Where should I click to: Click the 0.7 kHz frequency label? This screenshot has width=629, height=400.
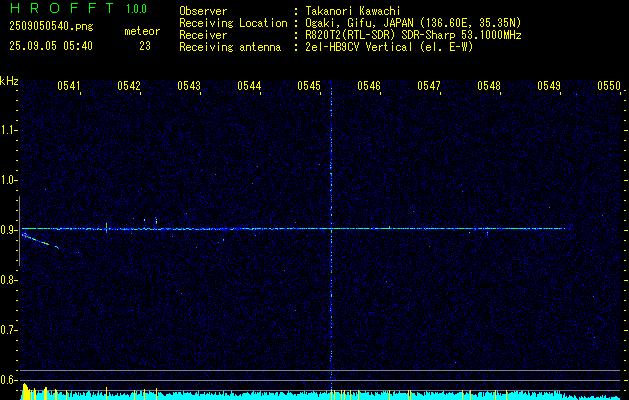click(8, 330)
